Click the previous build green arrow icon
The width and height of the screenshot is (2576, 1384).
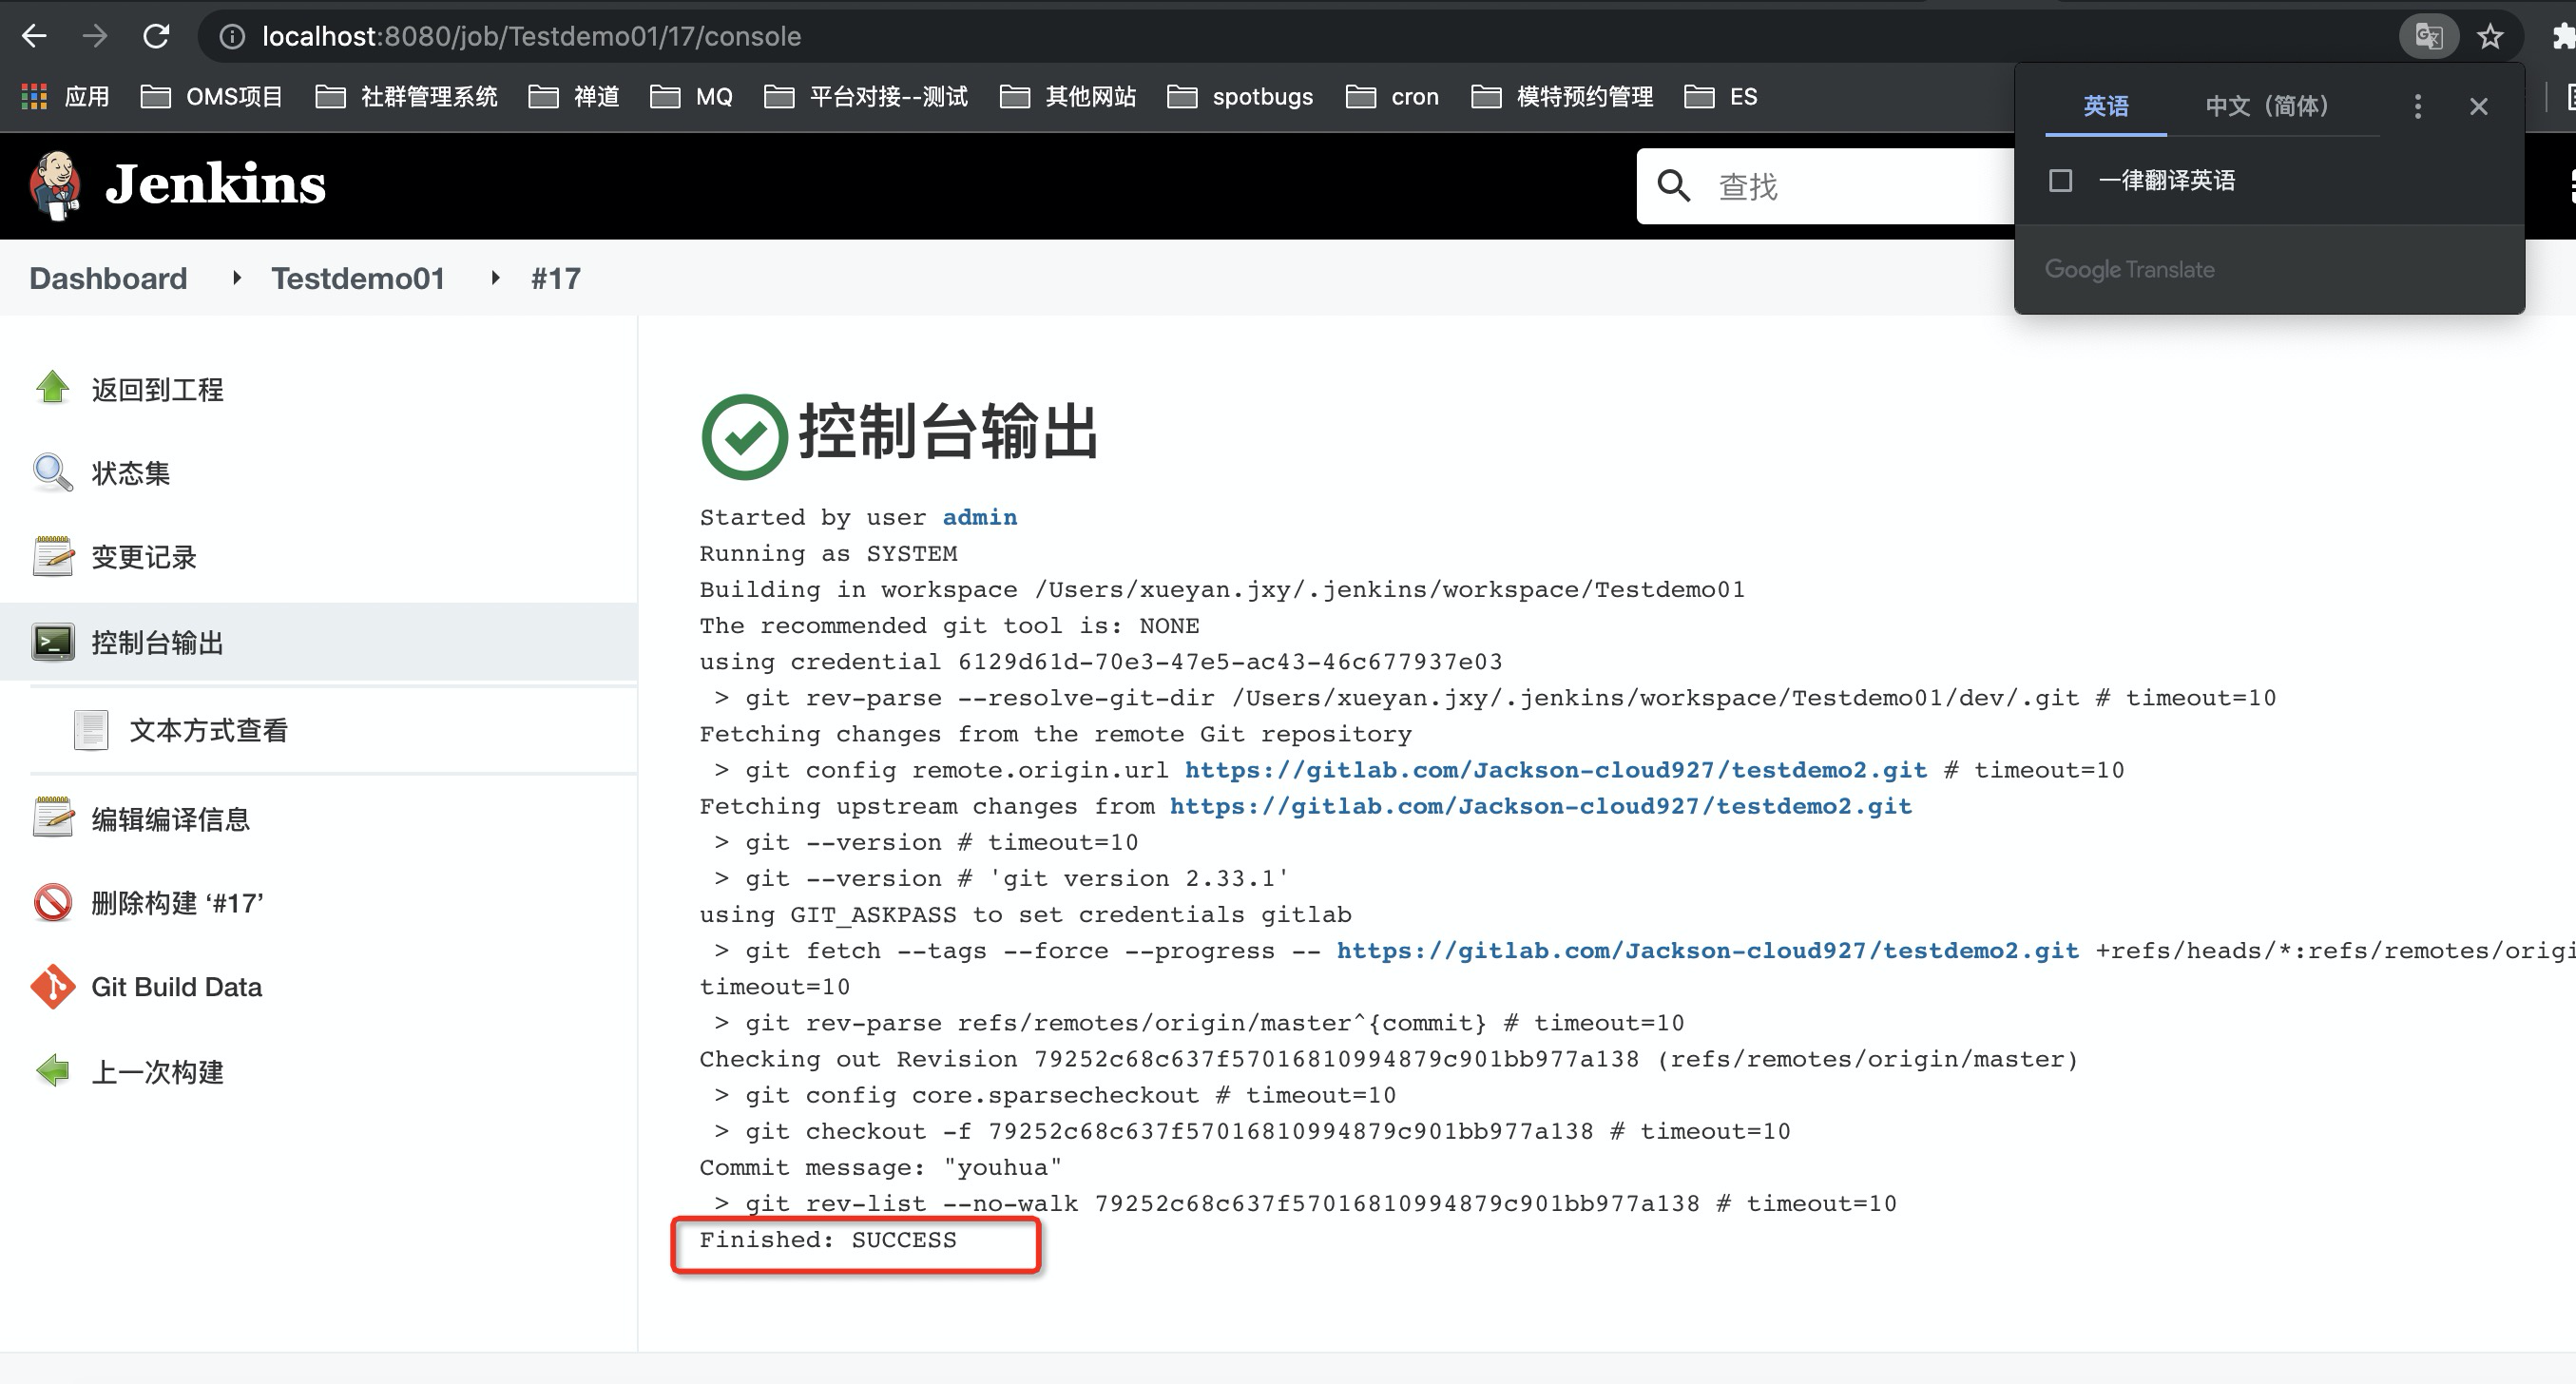52,1071
